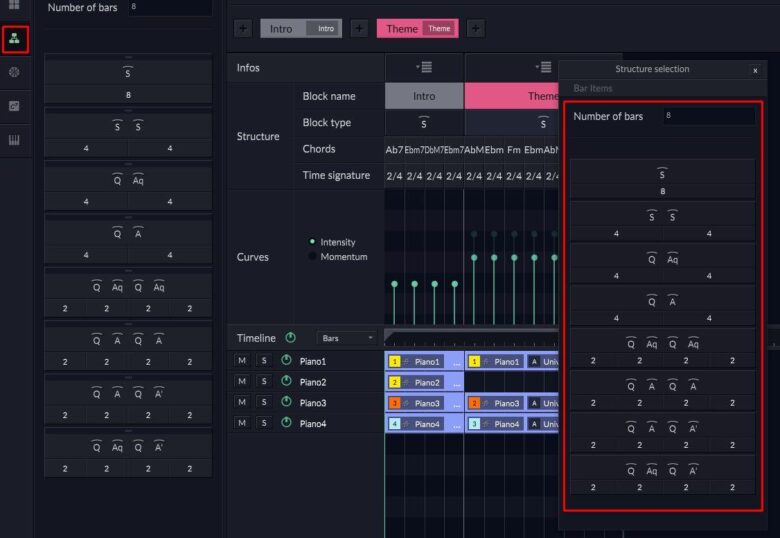
Task: Click the plus button after the Theme block
Action: pyautogui.click(x=475, y=28)
